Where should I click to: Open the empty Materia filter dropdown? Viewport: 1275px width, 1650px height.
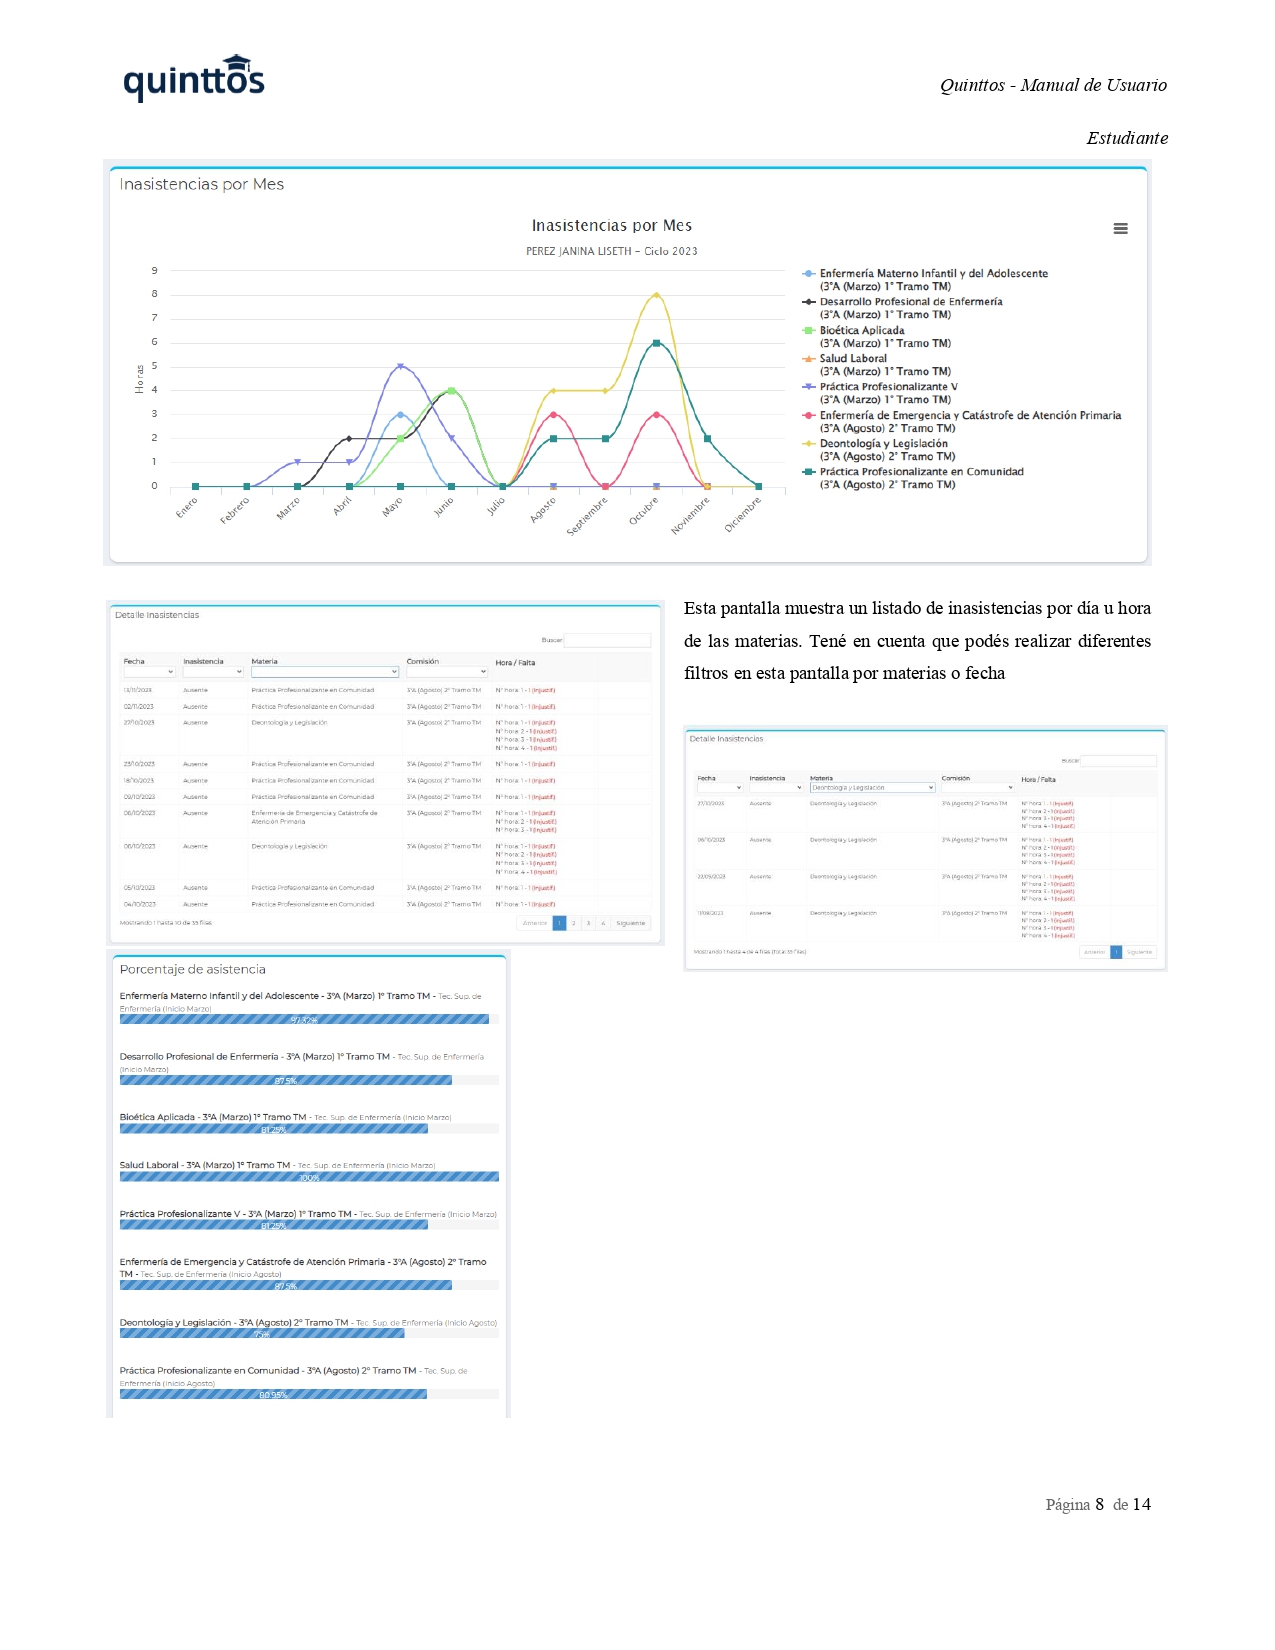(x=325, y=672)
